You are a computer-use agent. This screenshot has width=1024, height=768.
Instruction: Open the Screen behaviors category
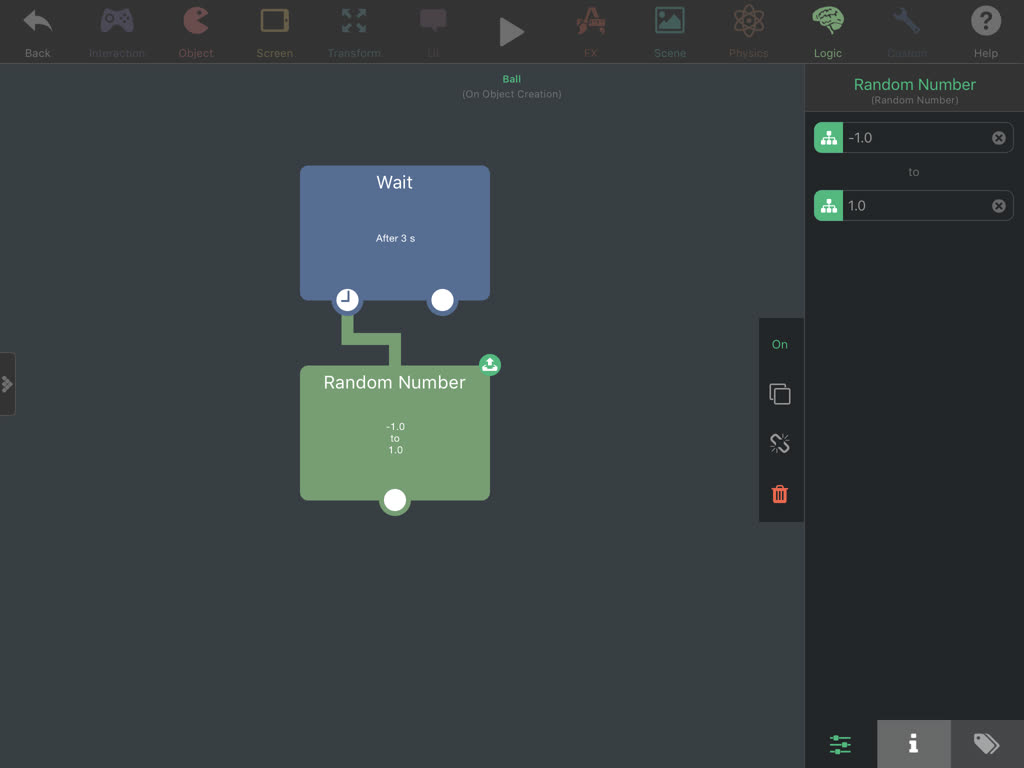[x=274, y=31]
